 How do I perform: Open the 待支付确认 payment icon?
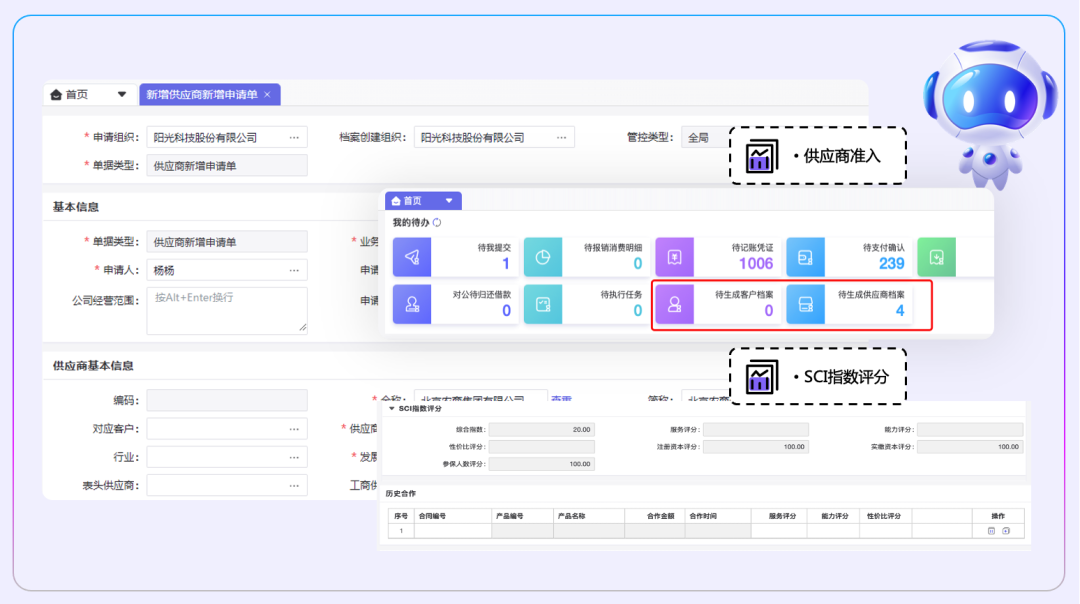pyautogui.click(x=806, y=257)
